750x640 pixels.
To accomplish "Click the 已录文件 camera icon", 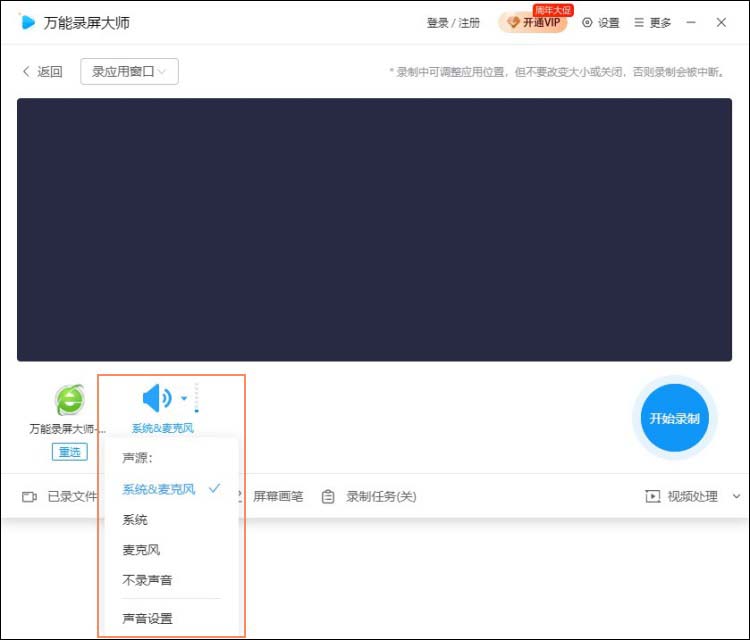I will (30, 496).
